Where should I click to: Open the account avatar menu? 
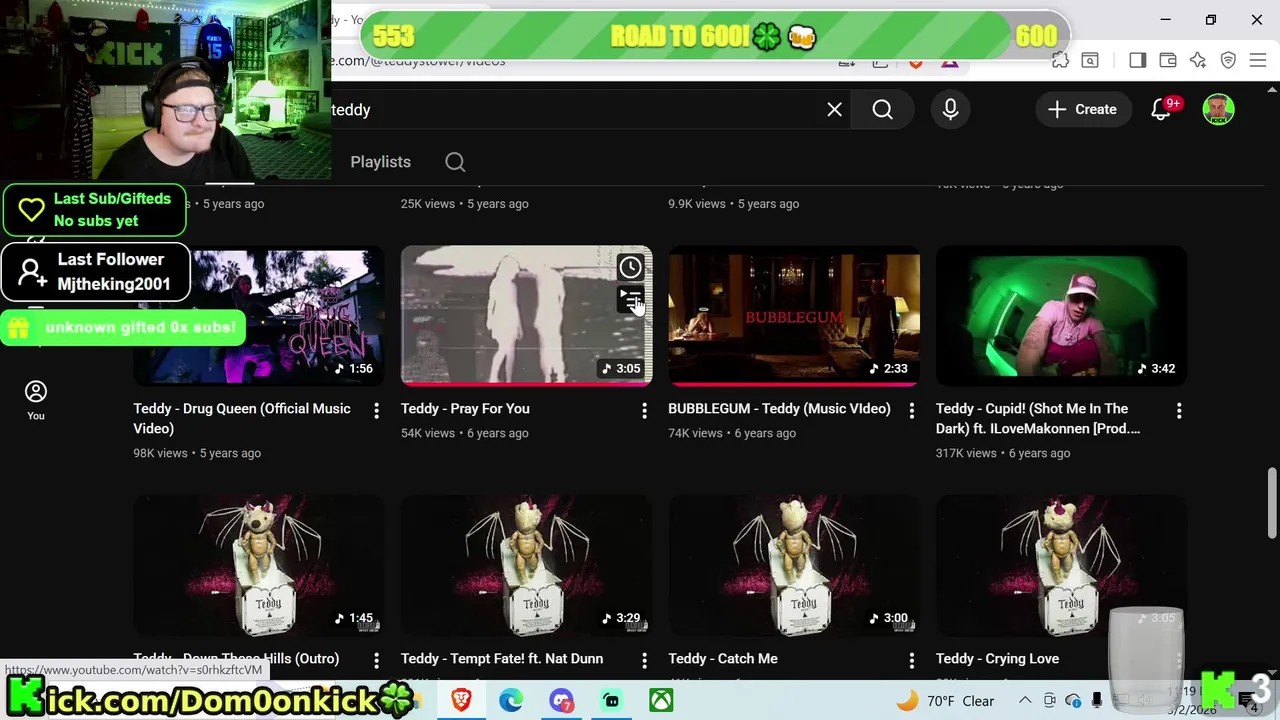click(x=1218, y=110)
